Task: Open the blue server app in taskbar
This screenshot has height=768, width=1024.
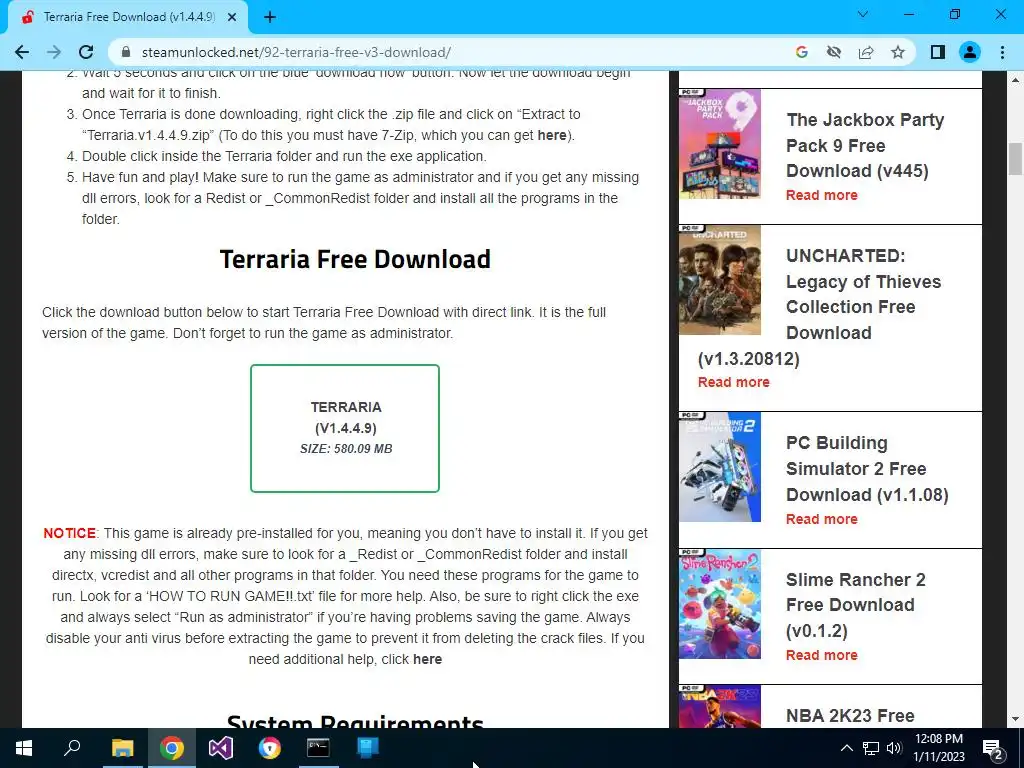Action: 367,748
